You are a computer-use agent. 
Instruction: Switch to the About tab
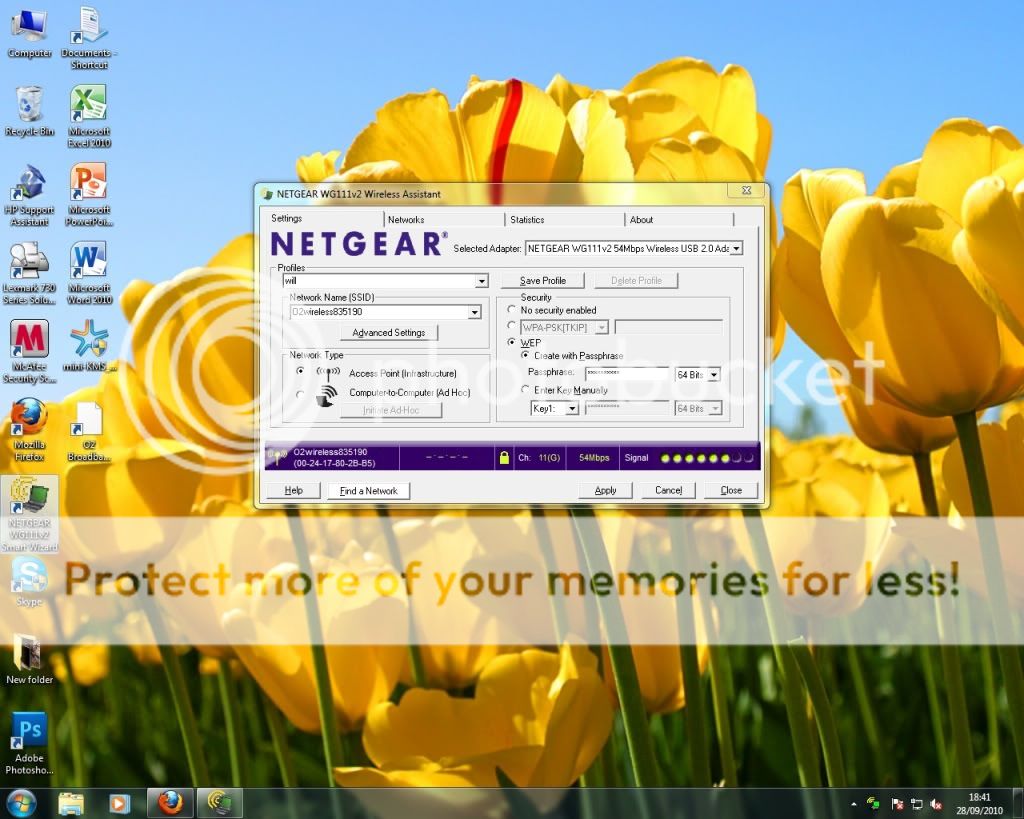tap(641, 219)
